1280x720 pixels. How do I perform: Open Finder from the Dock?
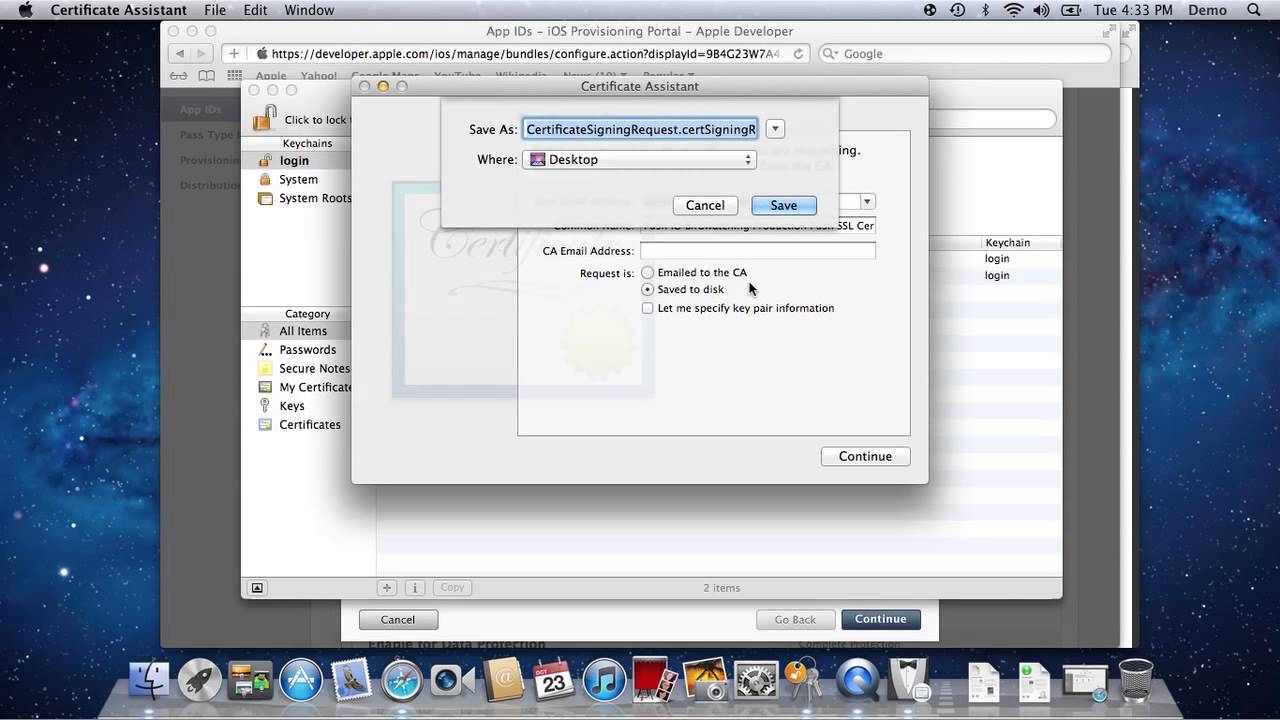(x=150, y=681)
